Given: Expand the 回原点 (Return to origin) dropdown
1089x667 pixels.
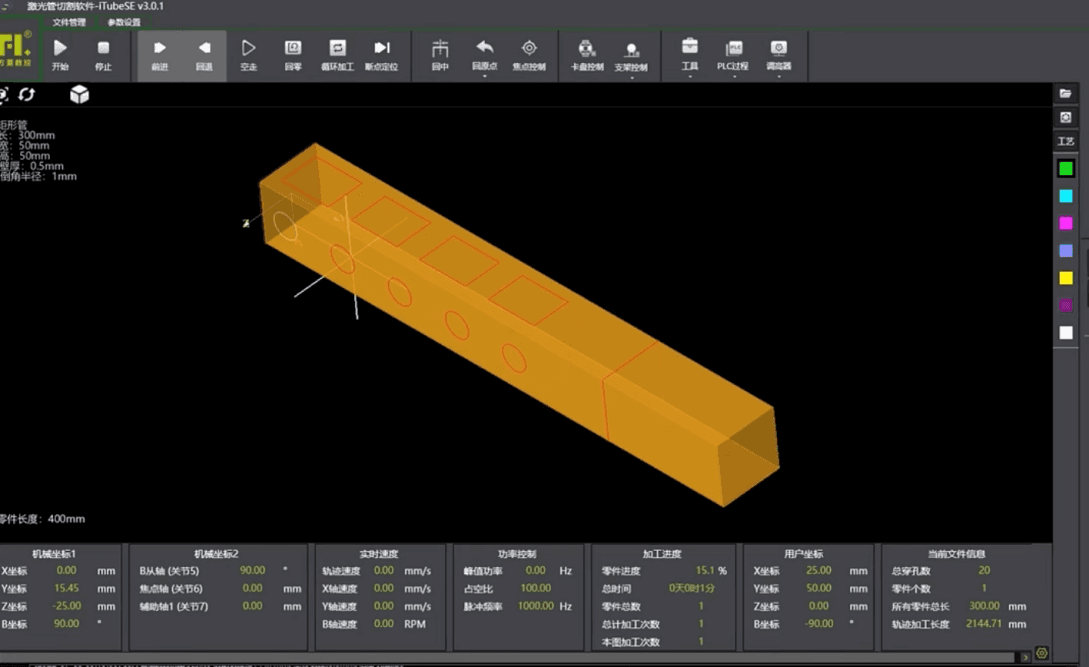Looking at the screenshot, I should 484,75.
